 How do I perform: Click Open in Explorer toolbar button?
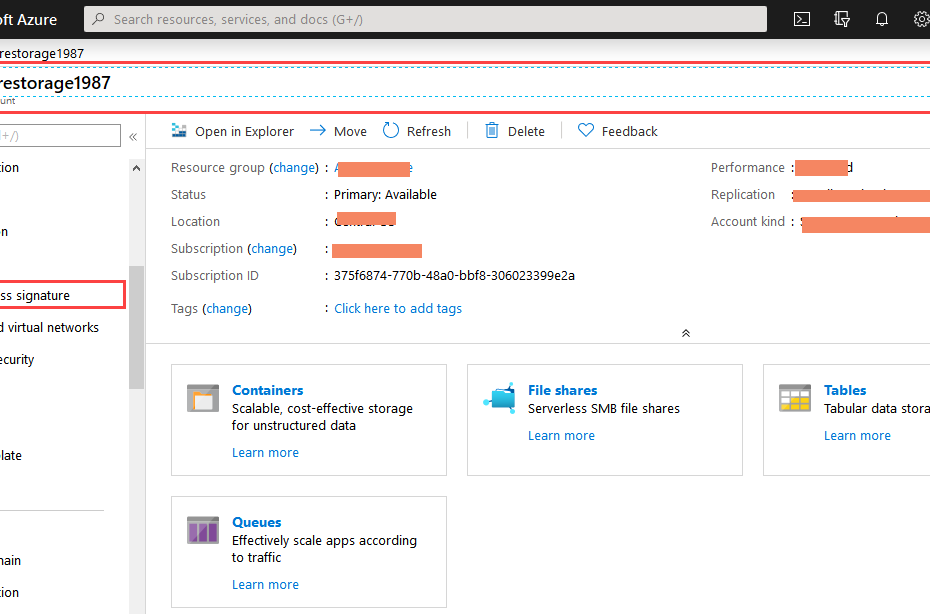pyautogui.click(x=232, y=131)
